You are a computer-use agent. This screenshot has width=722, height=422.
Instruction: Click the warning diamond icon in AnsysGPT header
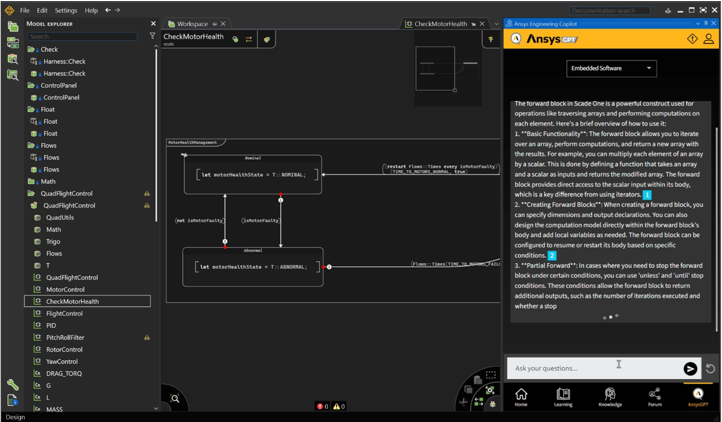(x=691, y=39)
